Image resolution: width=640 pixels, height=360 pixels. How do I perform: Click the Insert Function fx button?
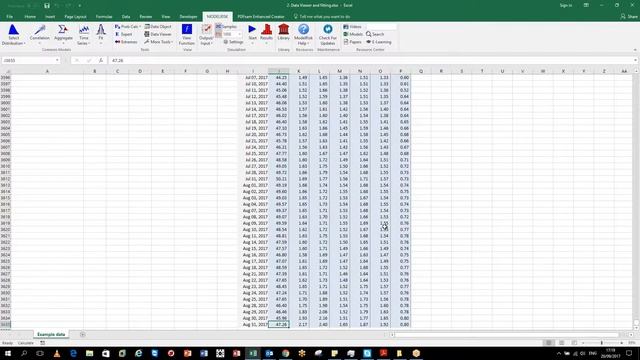(x=101, y=60)
